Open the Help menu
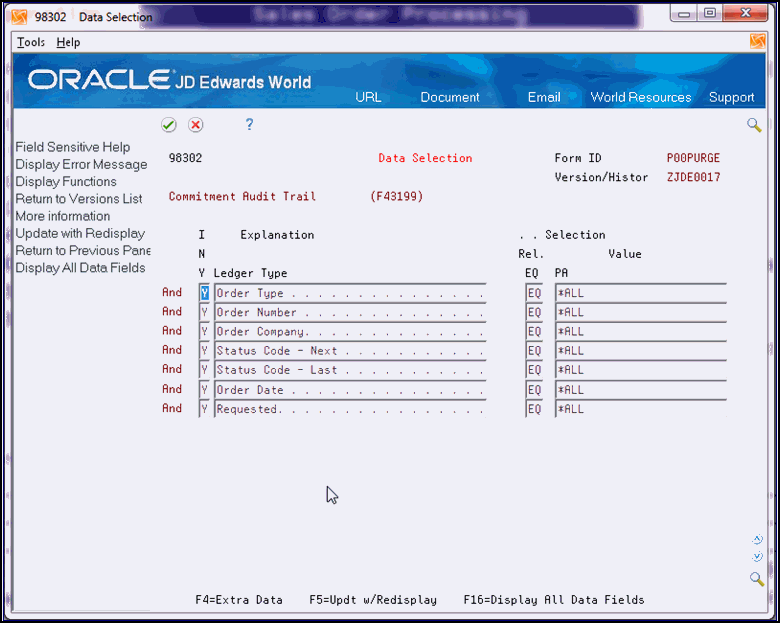Image resolution: width=780 pixels, height=623 pixels. click(68, 42)
